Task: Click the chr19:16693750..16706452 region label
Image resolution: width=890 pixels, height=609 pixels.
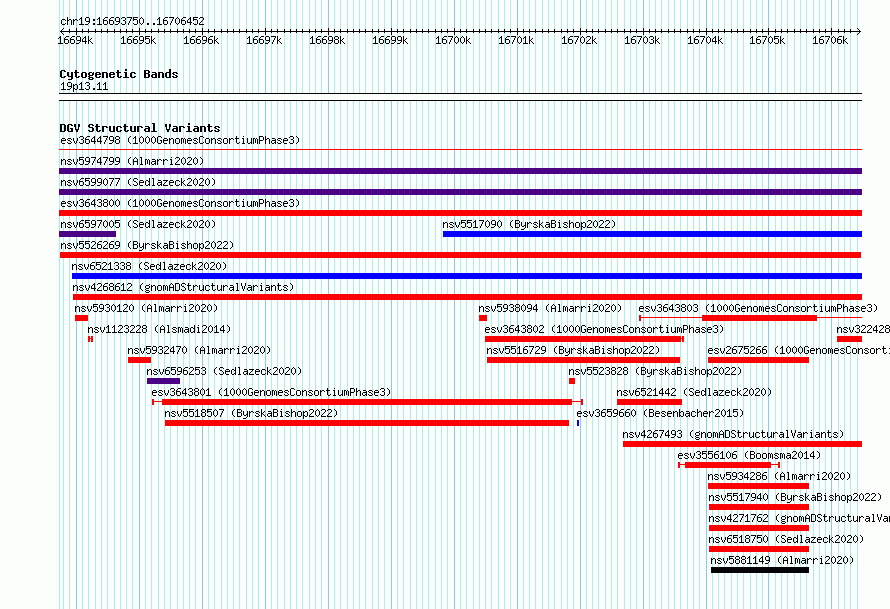Action: tap(132, 21)
